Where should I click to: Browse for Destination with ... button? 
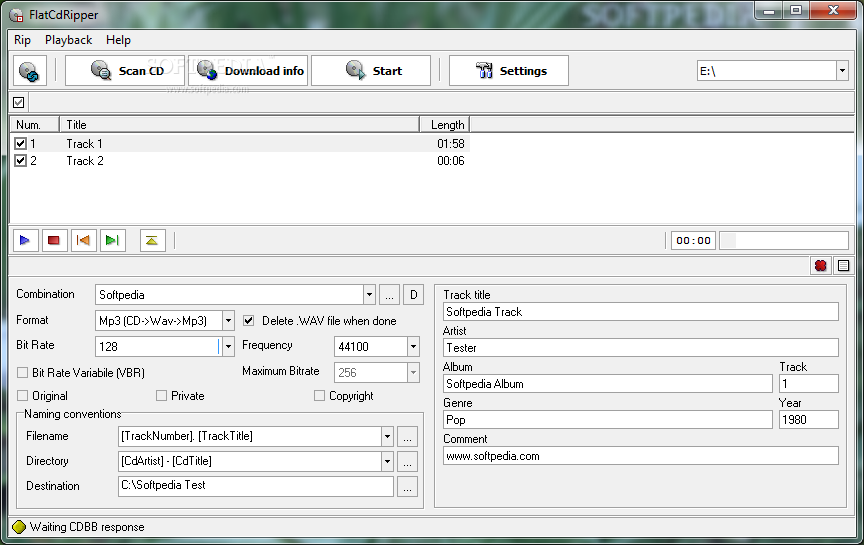[407, 487]
